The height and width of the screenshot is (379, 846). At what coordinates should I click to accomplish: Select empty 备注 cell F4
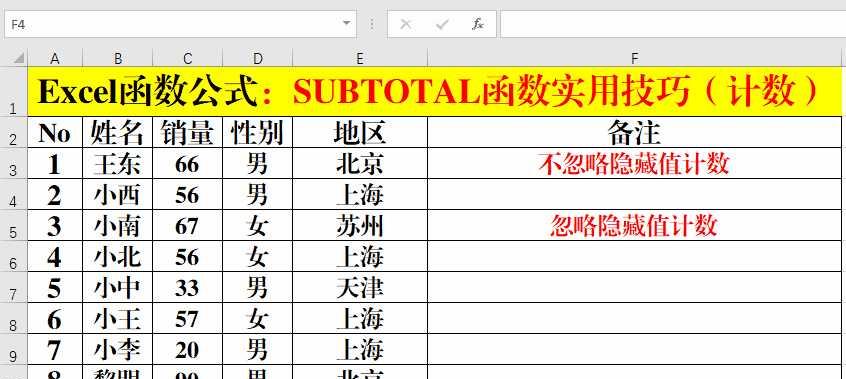634,194
